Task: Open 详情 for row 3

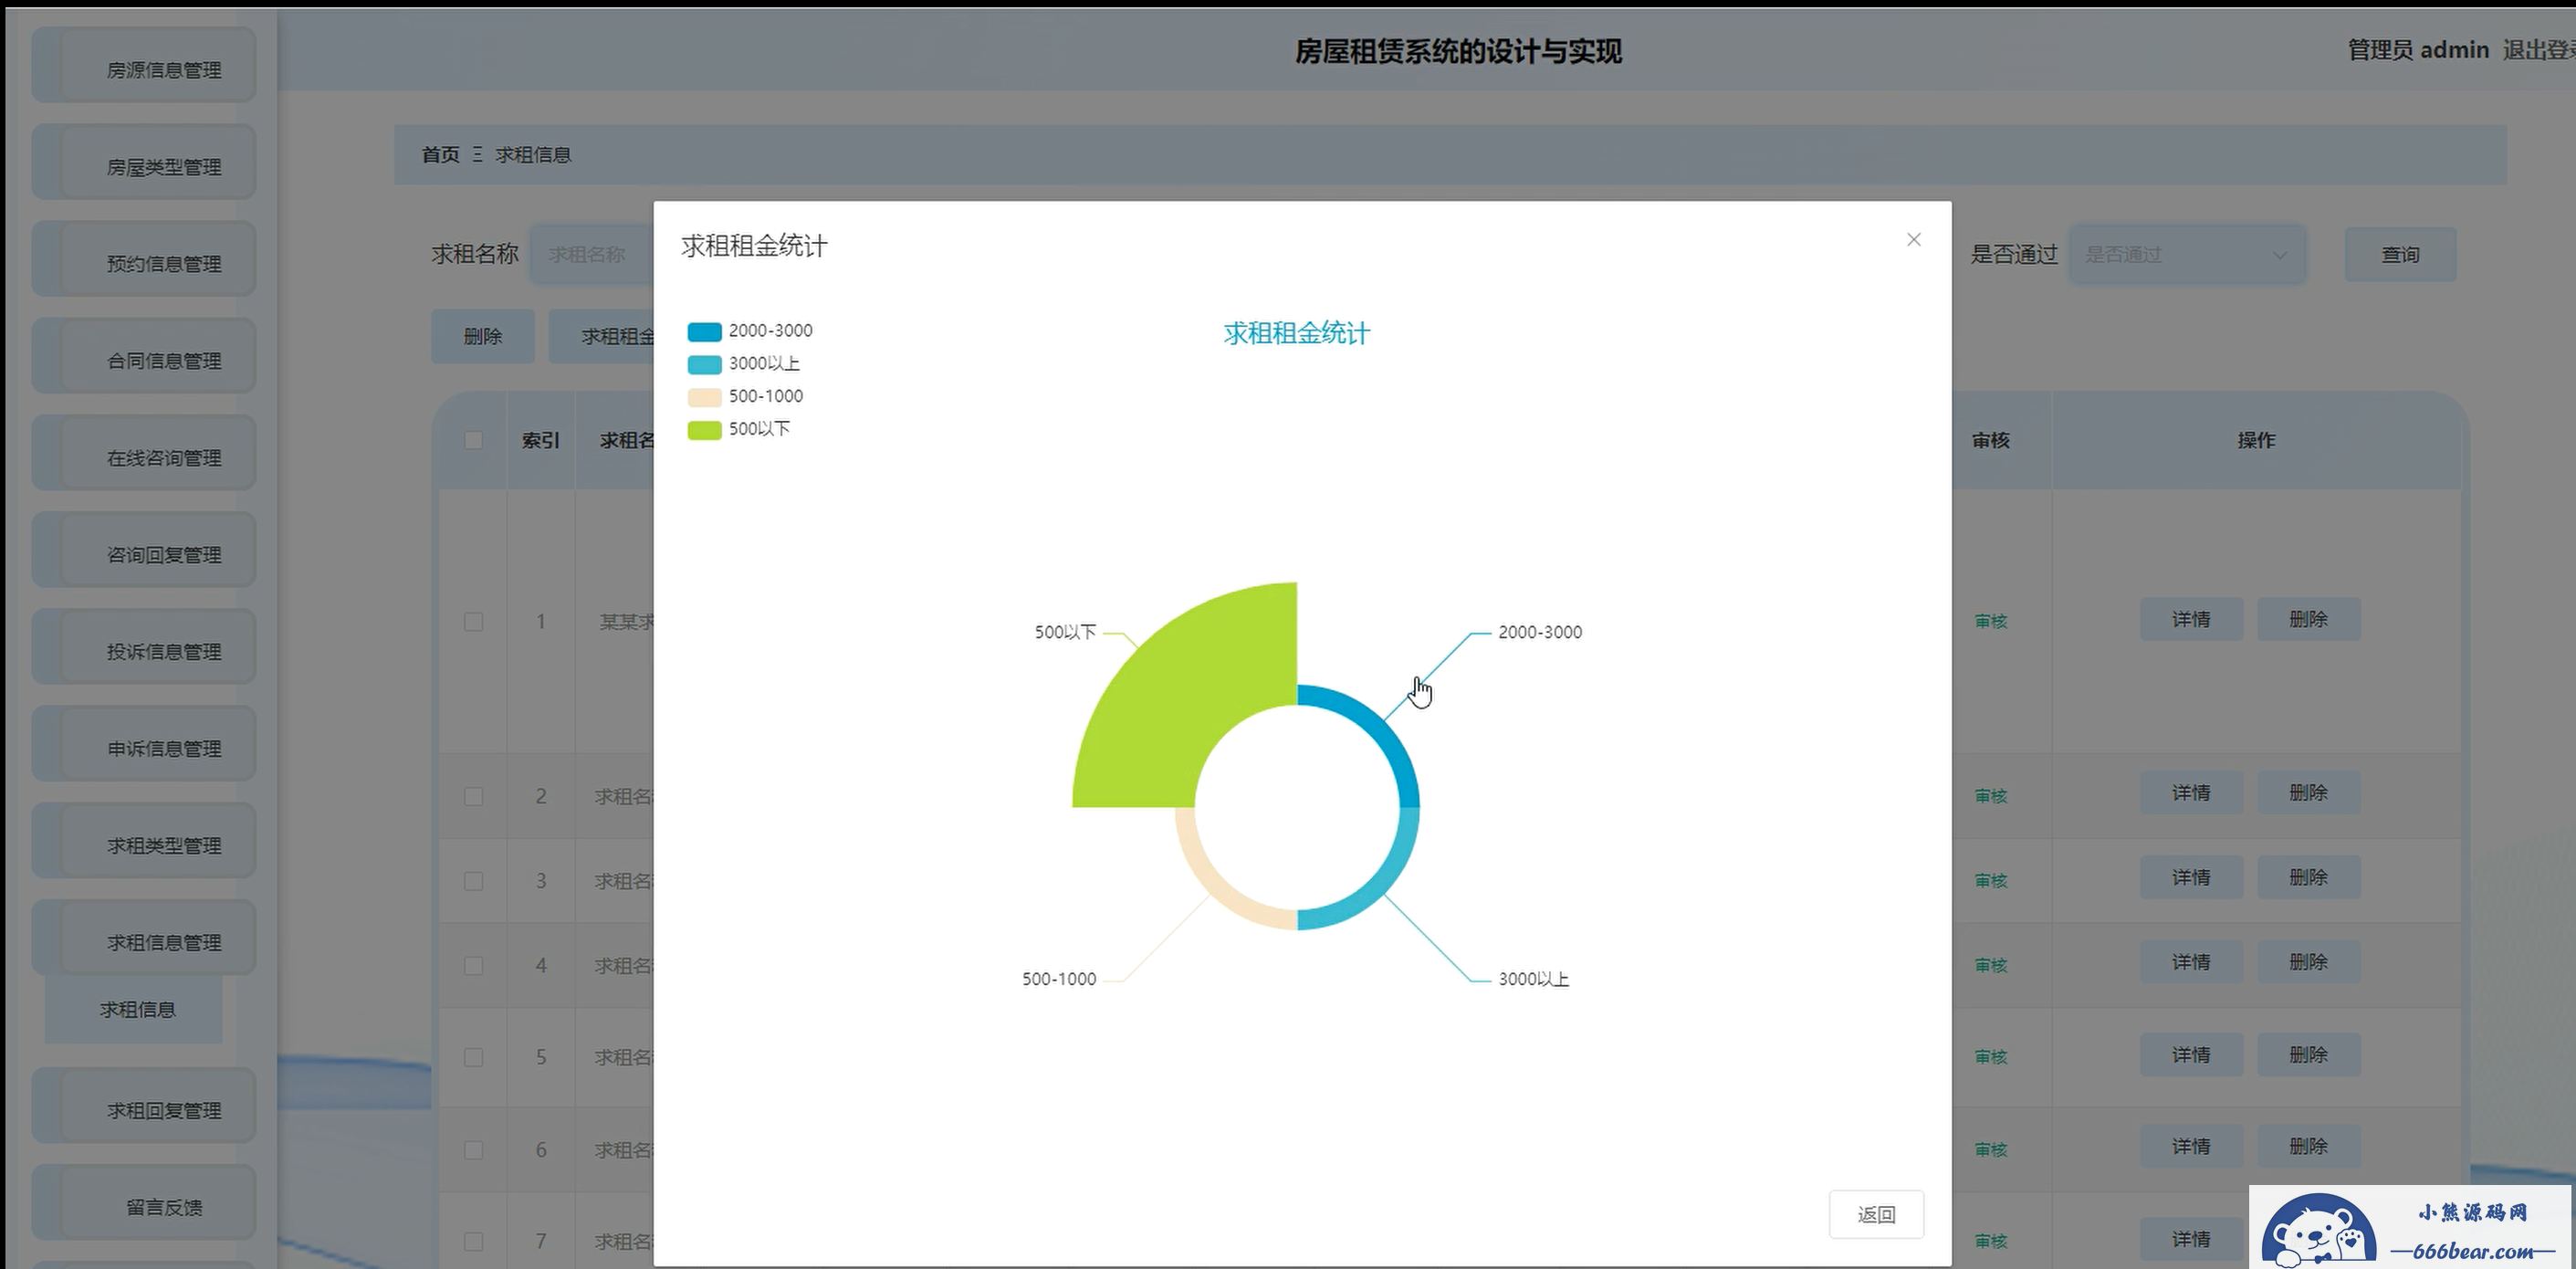Action: point(2191,877)
